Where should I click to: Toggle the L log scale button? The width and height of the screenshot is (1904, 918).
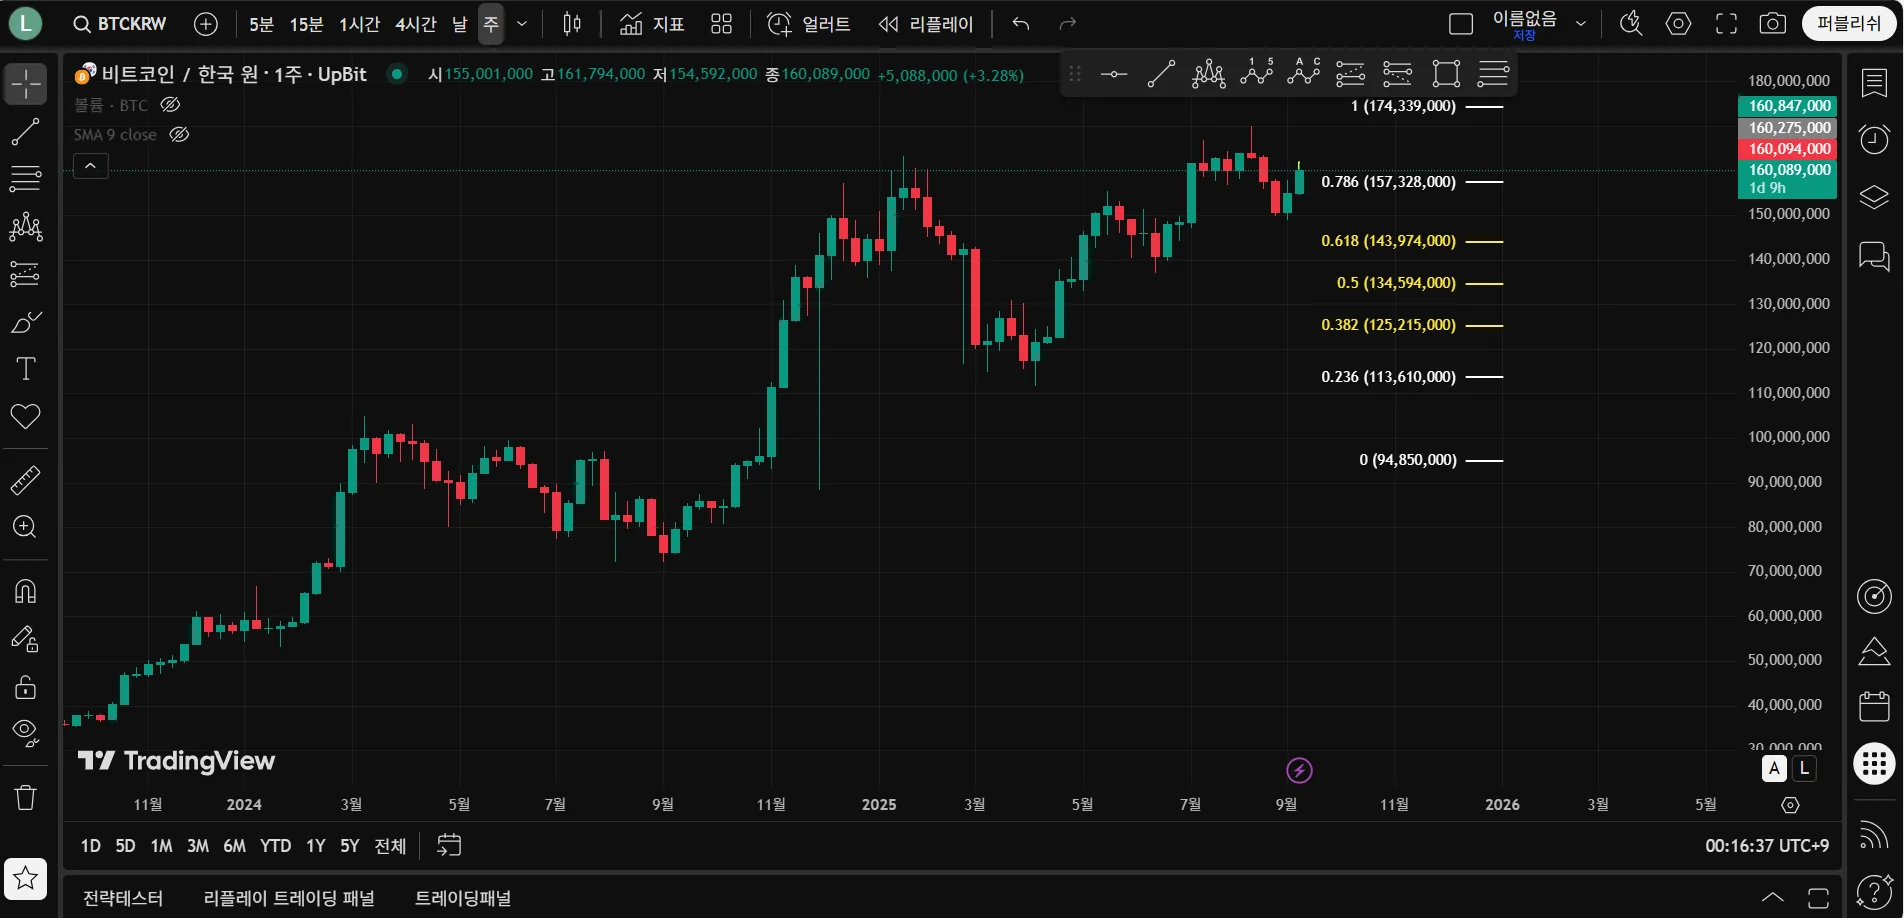1803,768
